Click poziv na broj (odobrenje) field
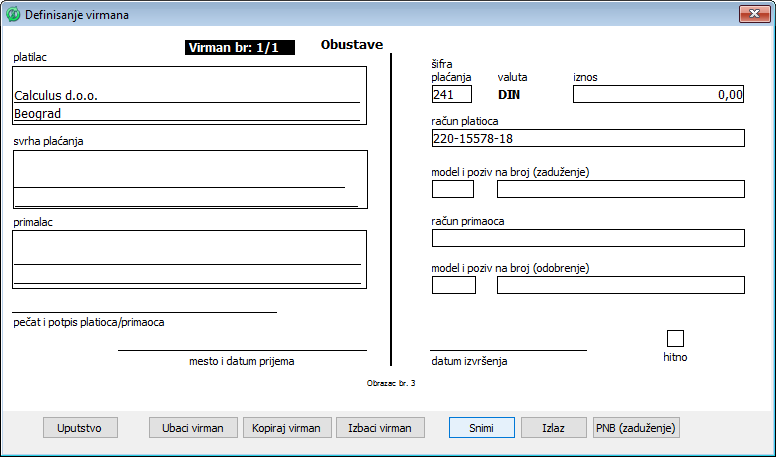The image size is (776, 457). coord(620,285)
